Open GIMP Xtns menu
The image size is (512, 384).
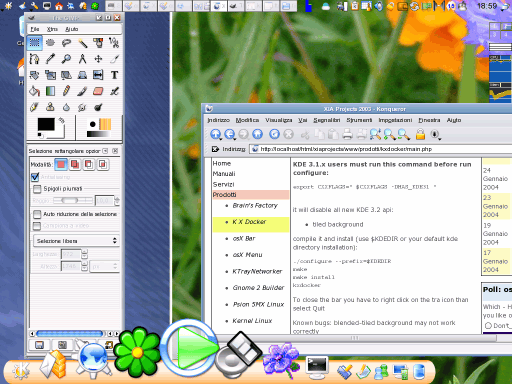click(52, 29)
